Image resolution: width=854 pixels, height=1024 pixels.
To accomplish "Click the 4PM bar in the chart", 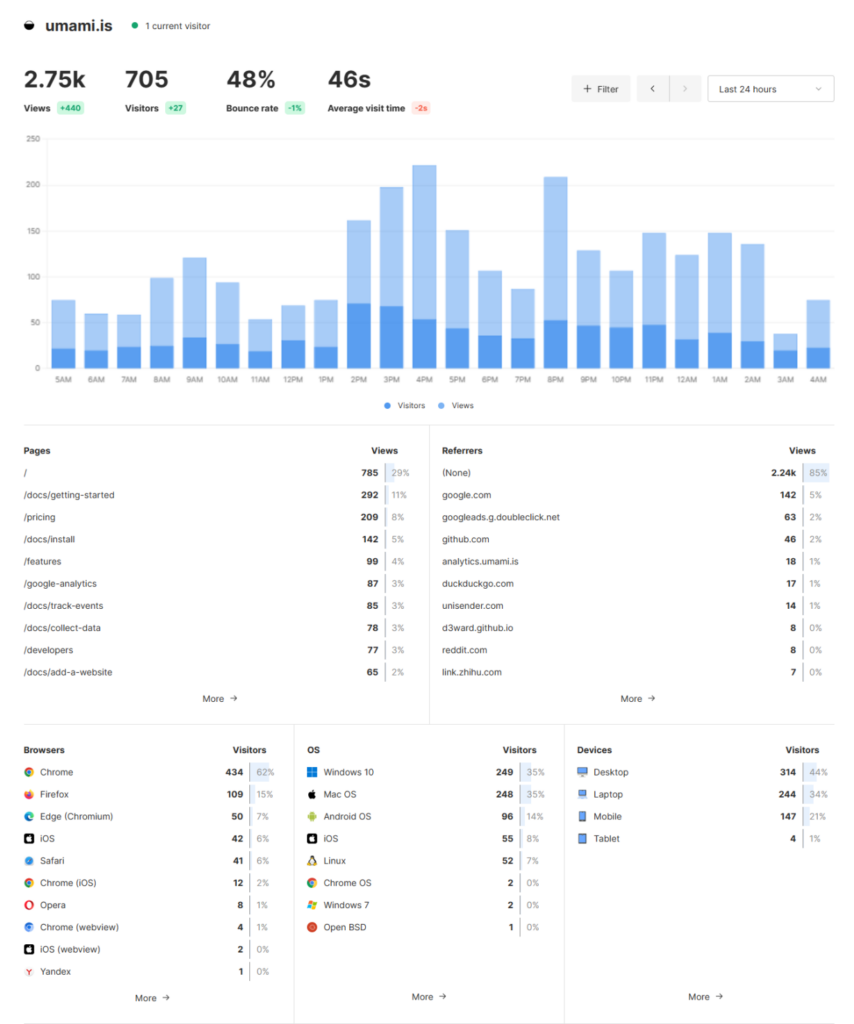I will coord(424,266).
